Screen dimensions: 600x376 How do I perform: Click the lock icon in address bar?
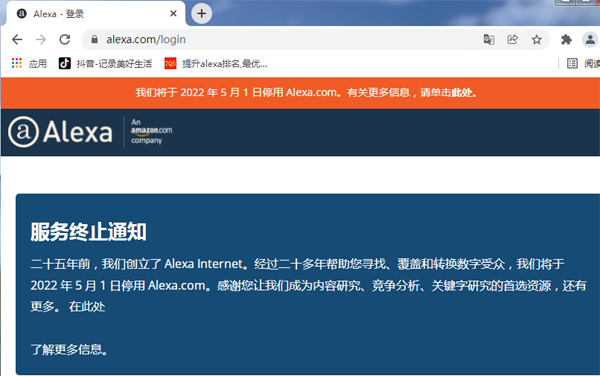point(95,39)
